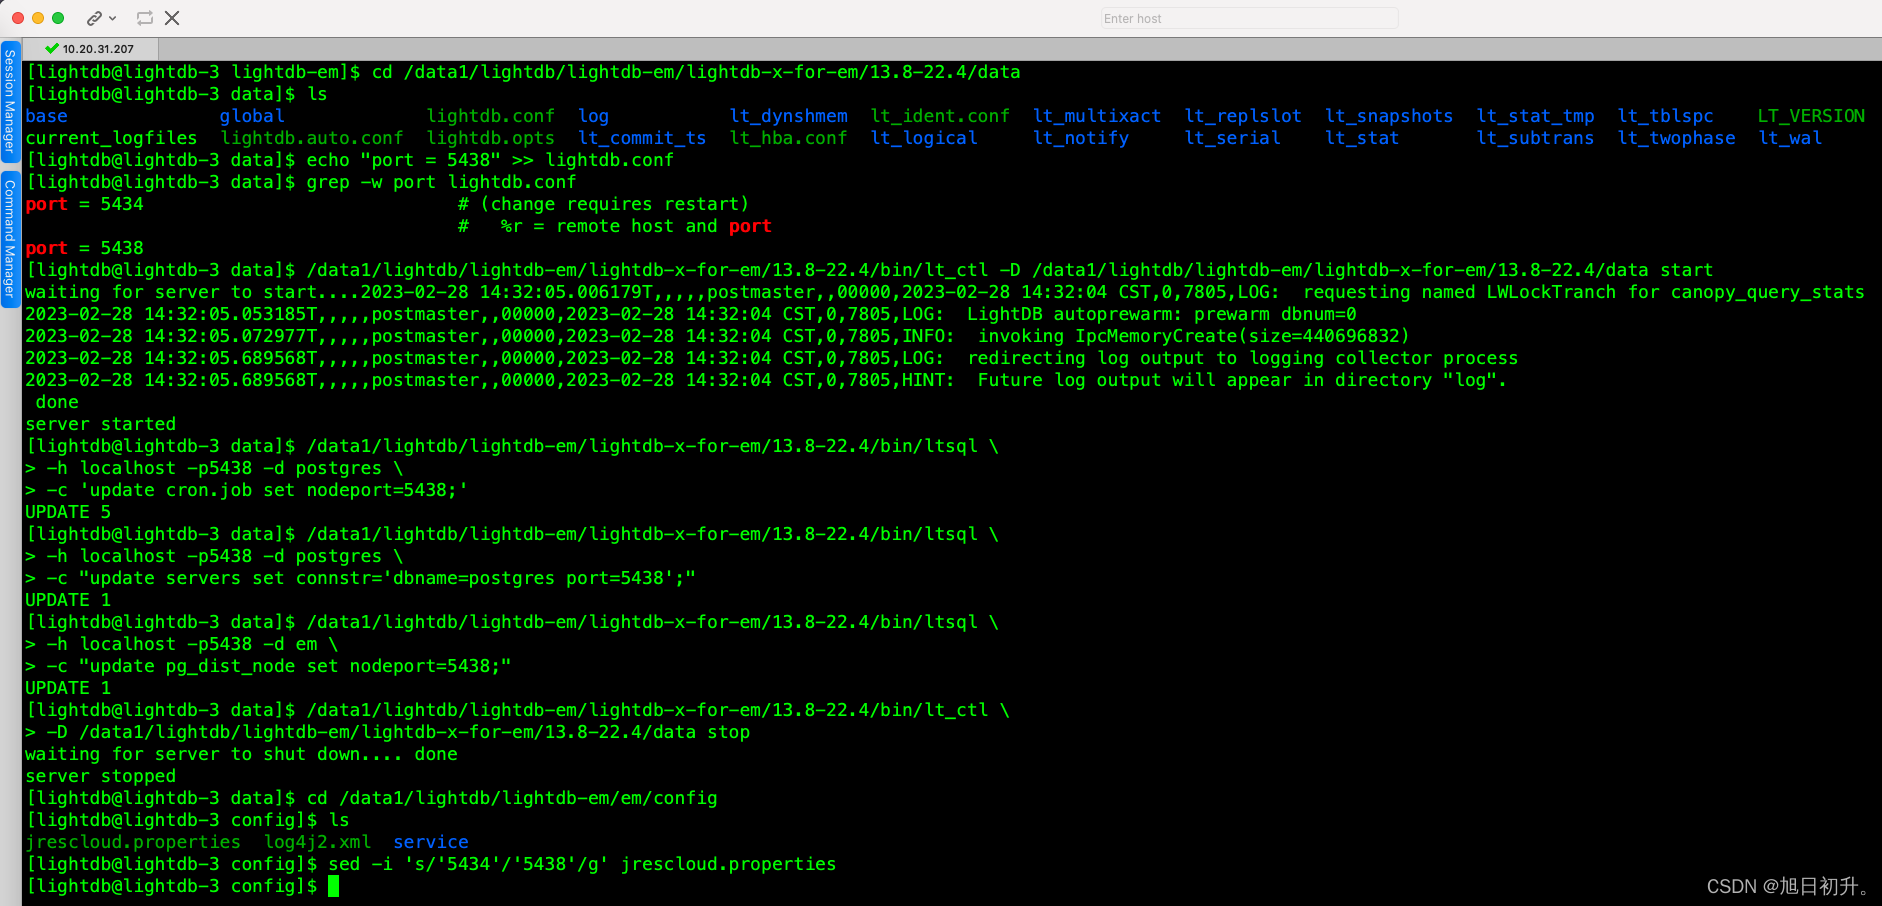Click 'lt_wal' directory name

click(x=1790, y=138)
